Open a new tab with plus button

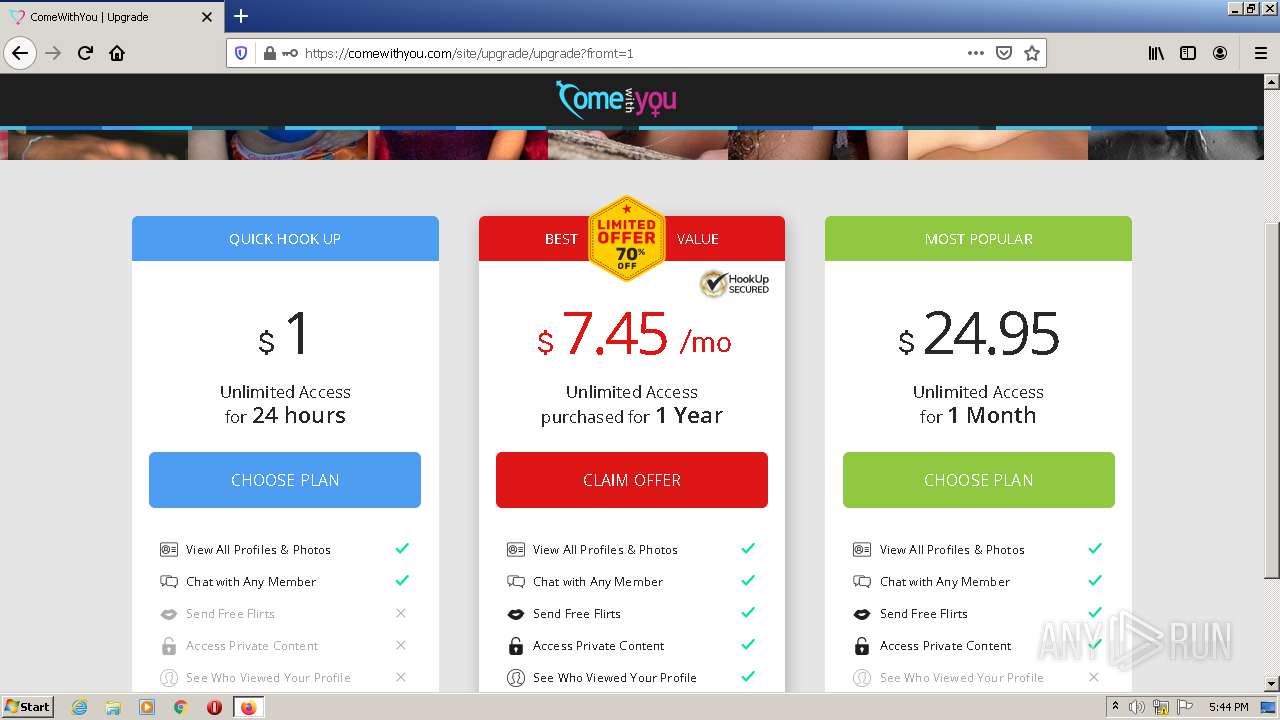pyautogui.click(x=241, y=16)
